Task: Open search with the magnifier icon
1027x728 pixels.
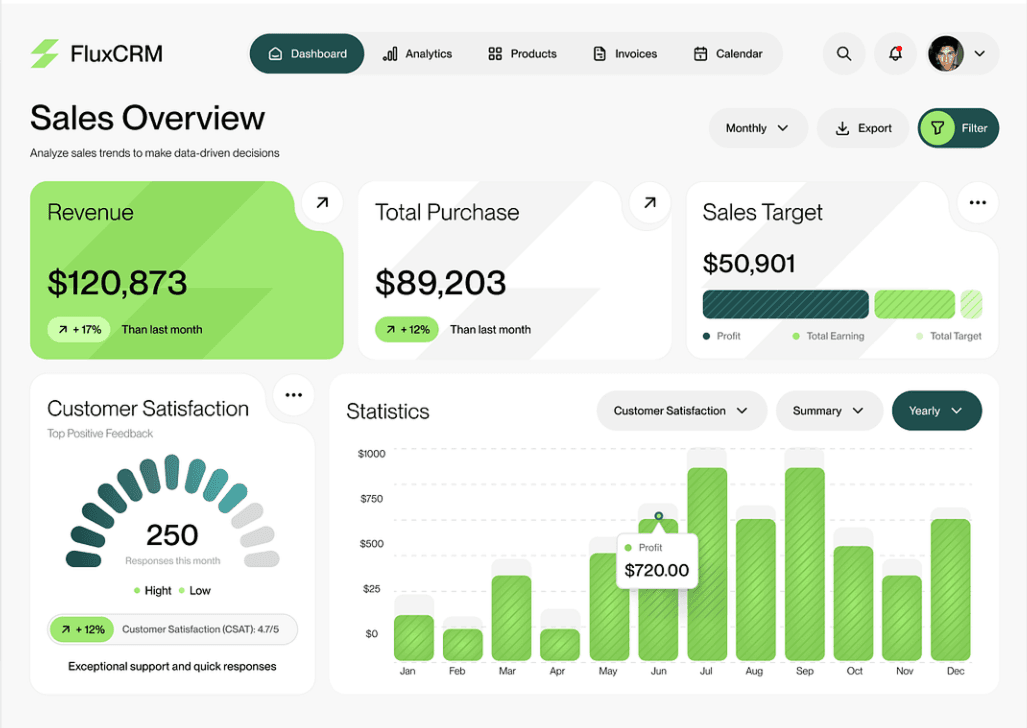Action: click(x=844, y=54)
